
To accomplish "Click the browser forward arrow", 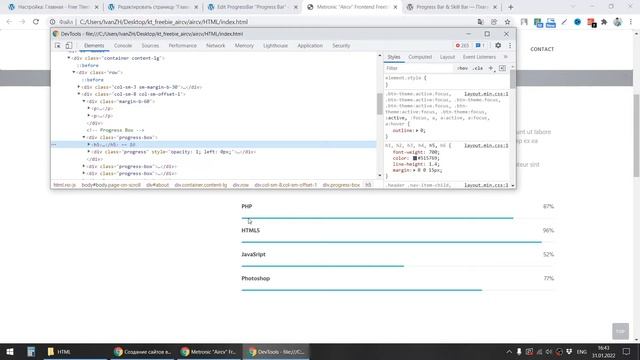I will pyautogui.click(x=22, y=22).
